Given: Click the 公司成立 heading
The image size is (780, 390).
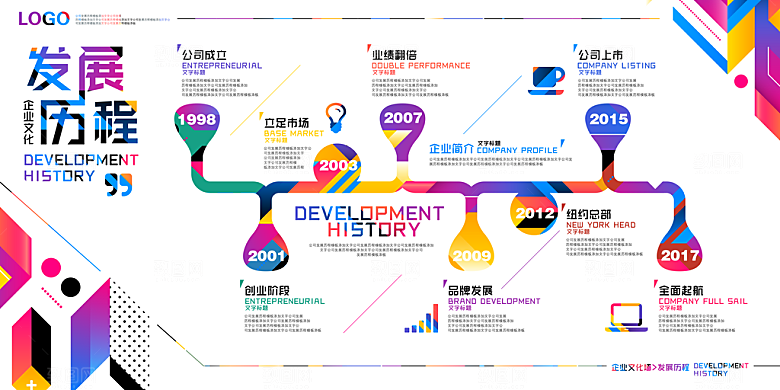Looking at the screenshot, I should coord(204,54).
